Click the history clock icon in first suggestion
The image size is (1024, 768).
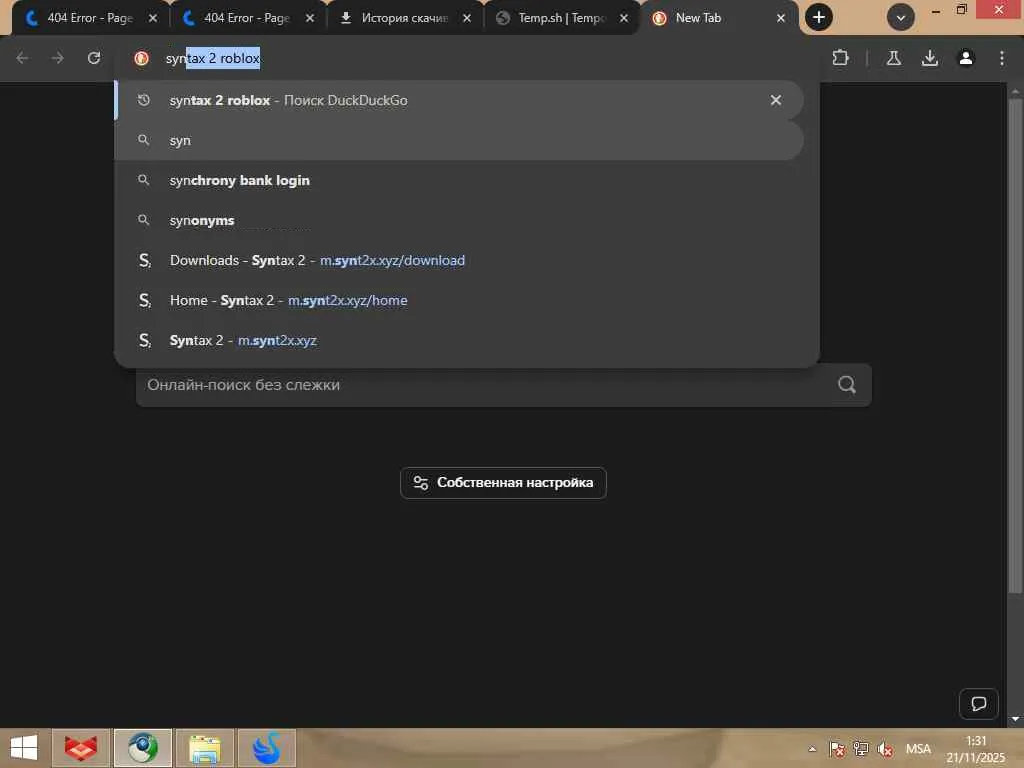point(144,100)
